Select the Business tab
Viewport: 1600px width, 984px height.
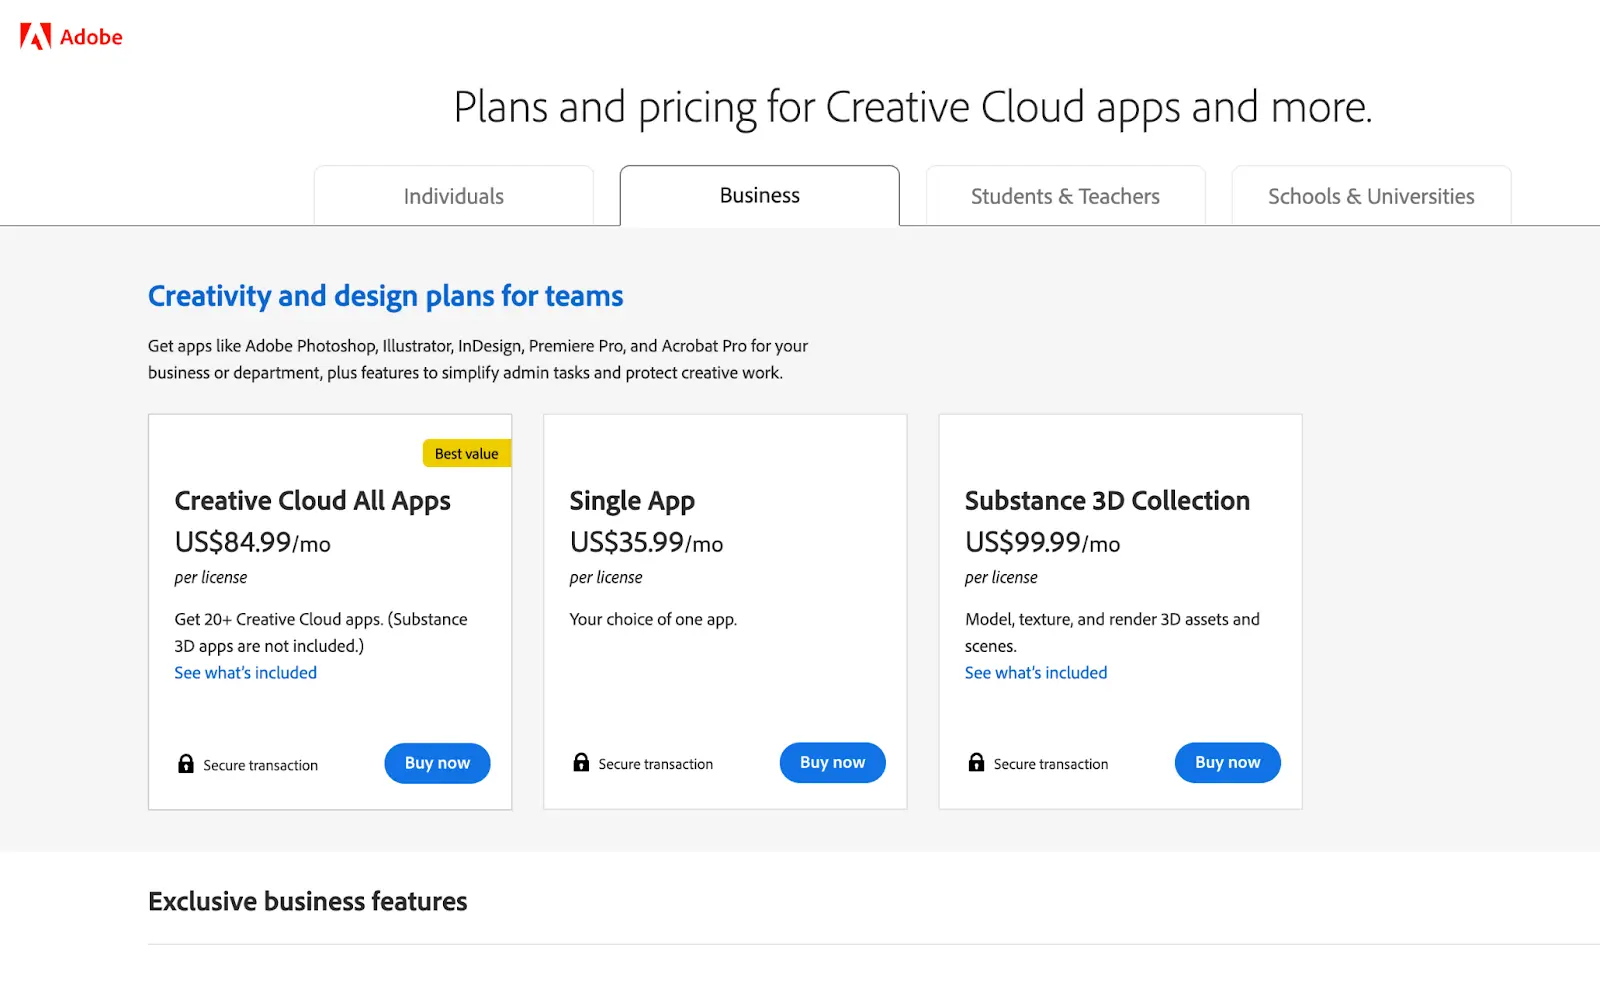tap(759, 196)
